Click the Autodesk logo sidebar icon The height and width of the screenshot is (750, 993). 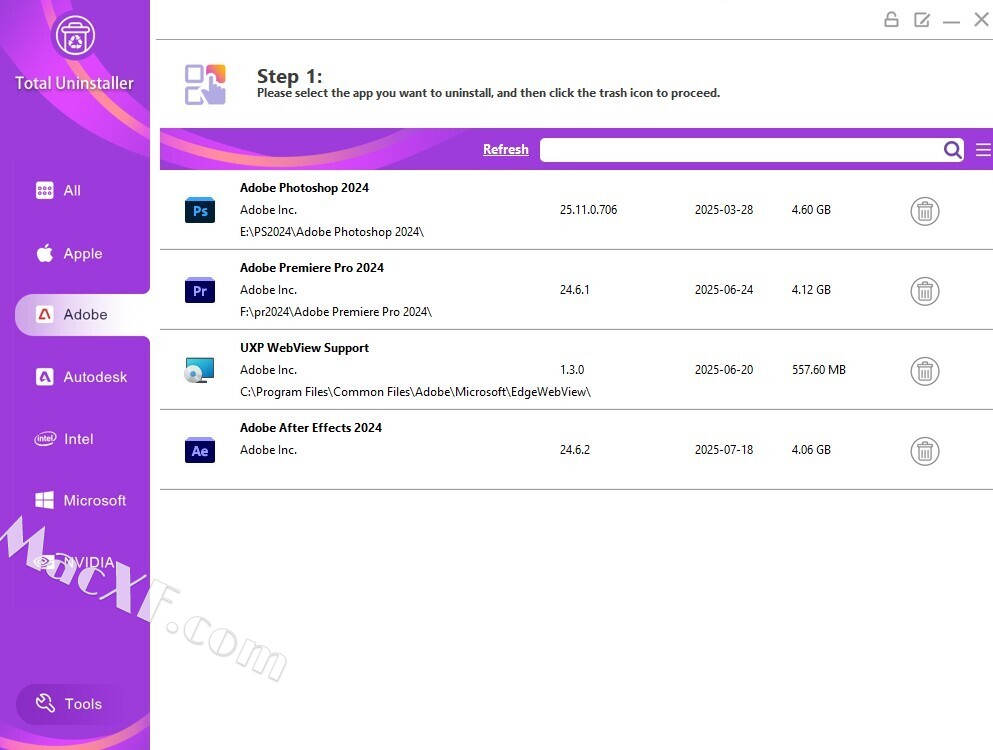click(x=44, y=377)
